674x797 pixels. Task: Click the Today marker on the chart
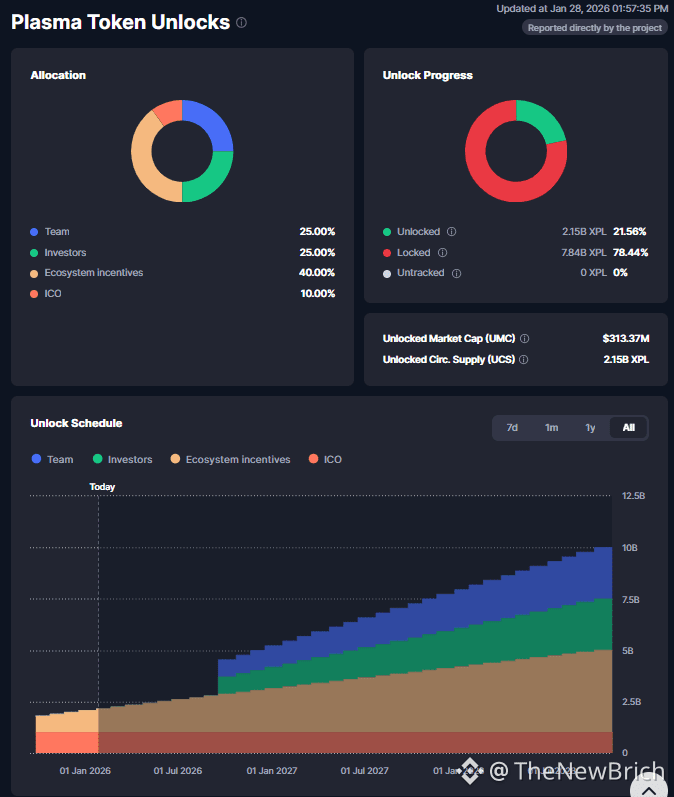(102, 487)
